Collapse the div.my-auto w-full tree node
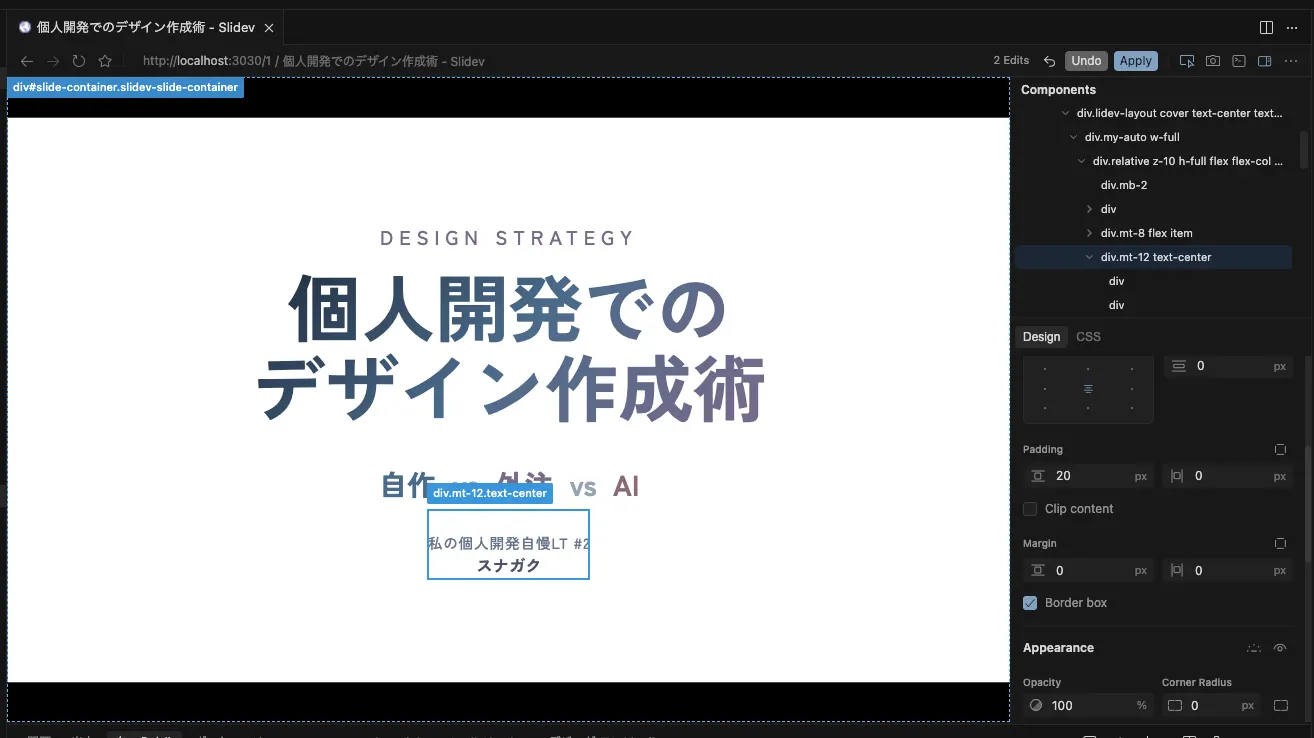The height and width of the screenshot is (738, 1314). [1075, 136]
